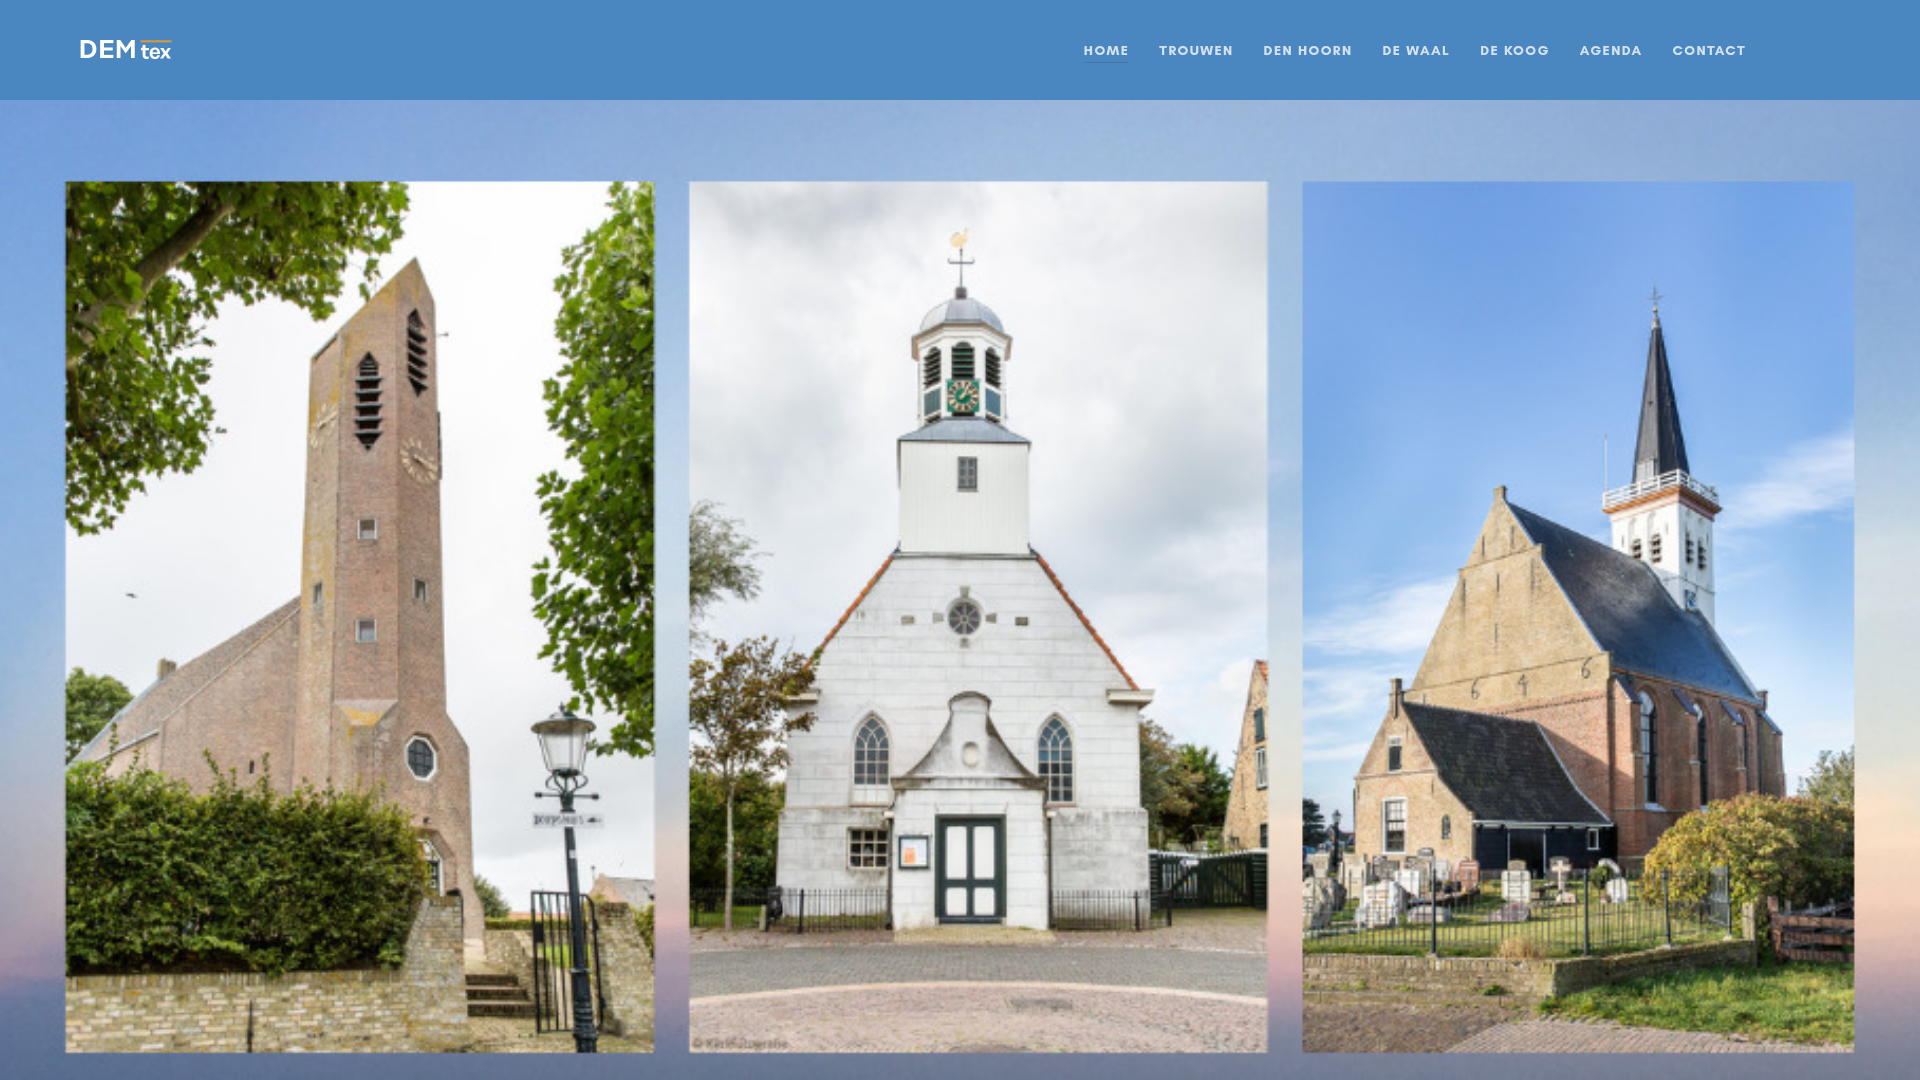Navigate to DE KOOG page
1920x1080 pixels.
[1514, 50]
